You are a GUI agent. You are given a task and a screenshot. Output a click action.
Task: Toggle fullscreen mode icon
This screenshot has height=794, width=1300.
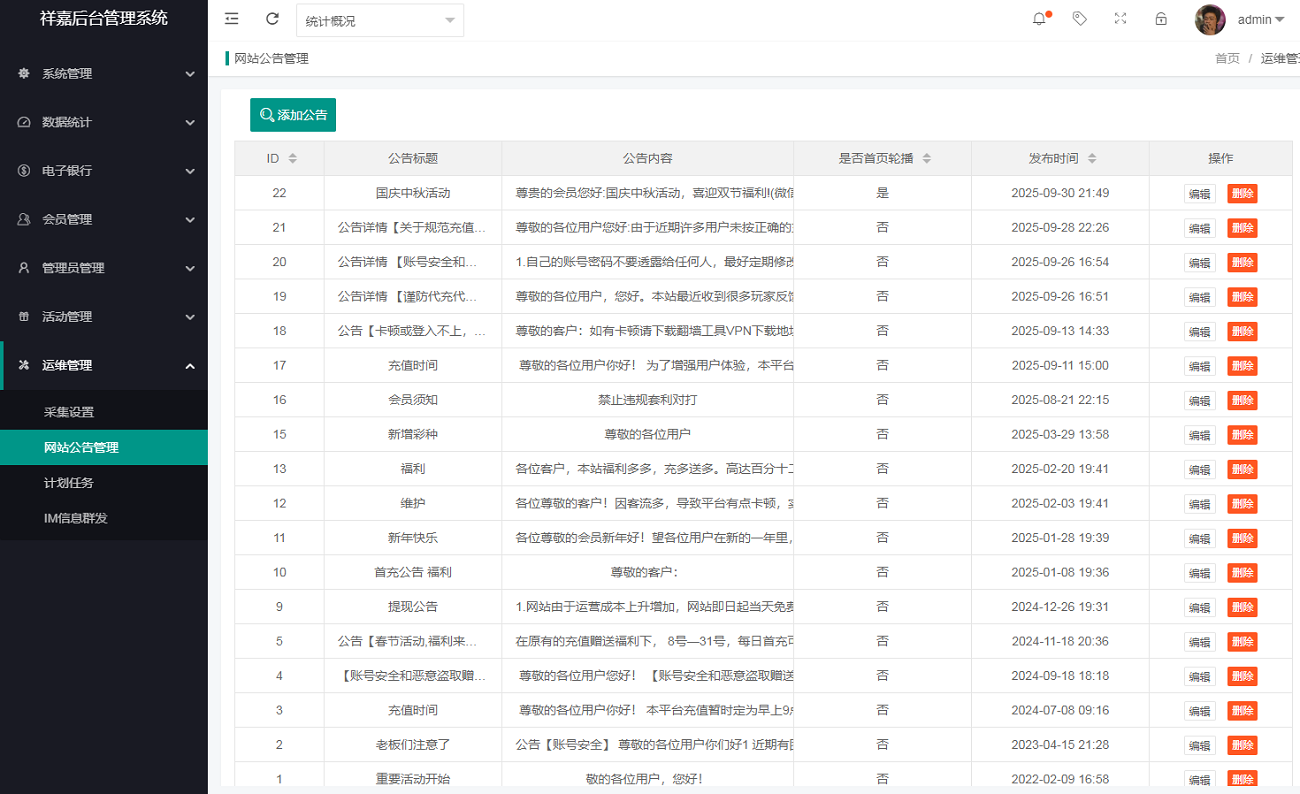pos(1120,19)
